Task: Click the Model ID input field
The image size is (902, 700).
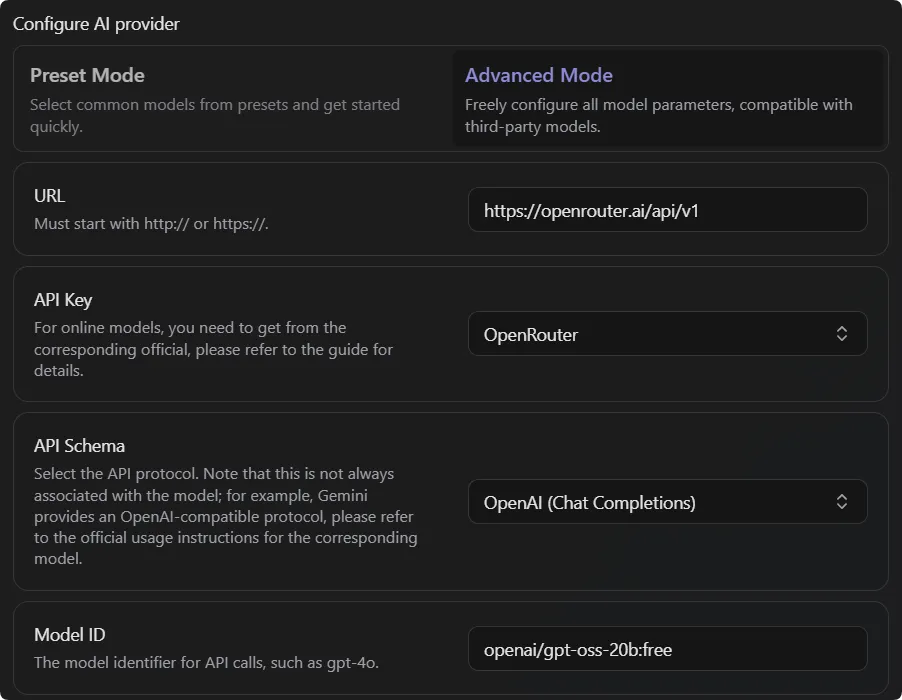Action: (667, 650)
